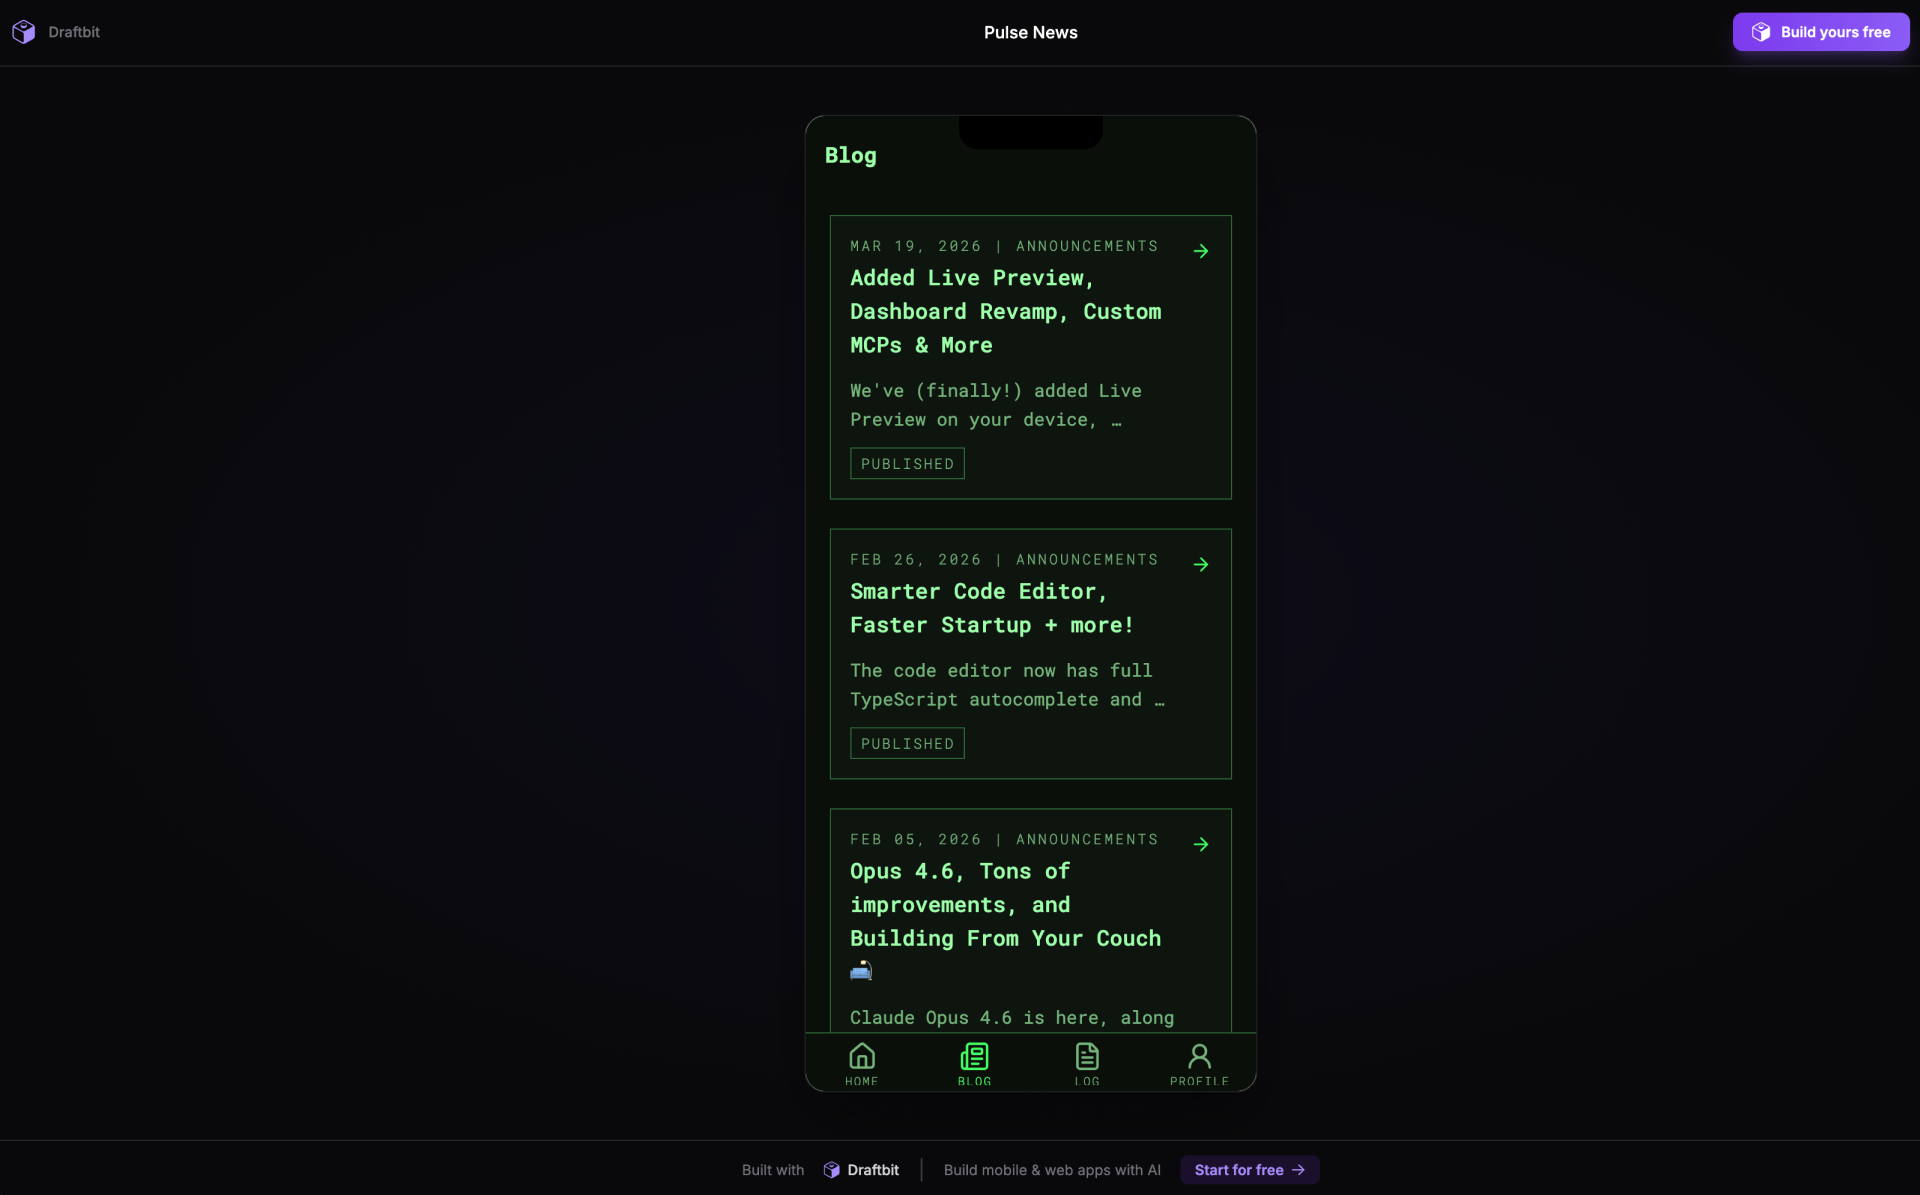1920x1195 pixels.
Task: Click the Build yours free button
Action: [1821, 32]
